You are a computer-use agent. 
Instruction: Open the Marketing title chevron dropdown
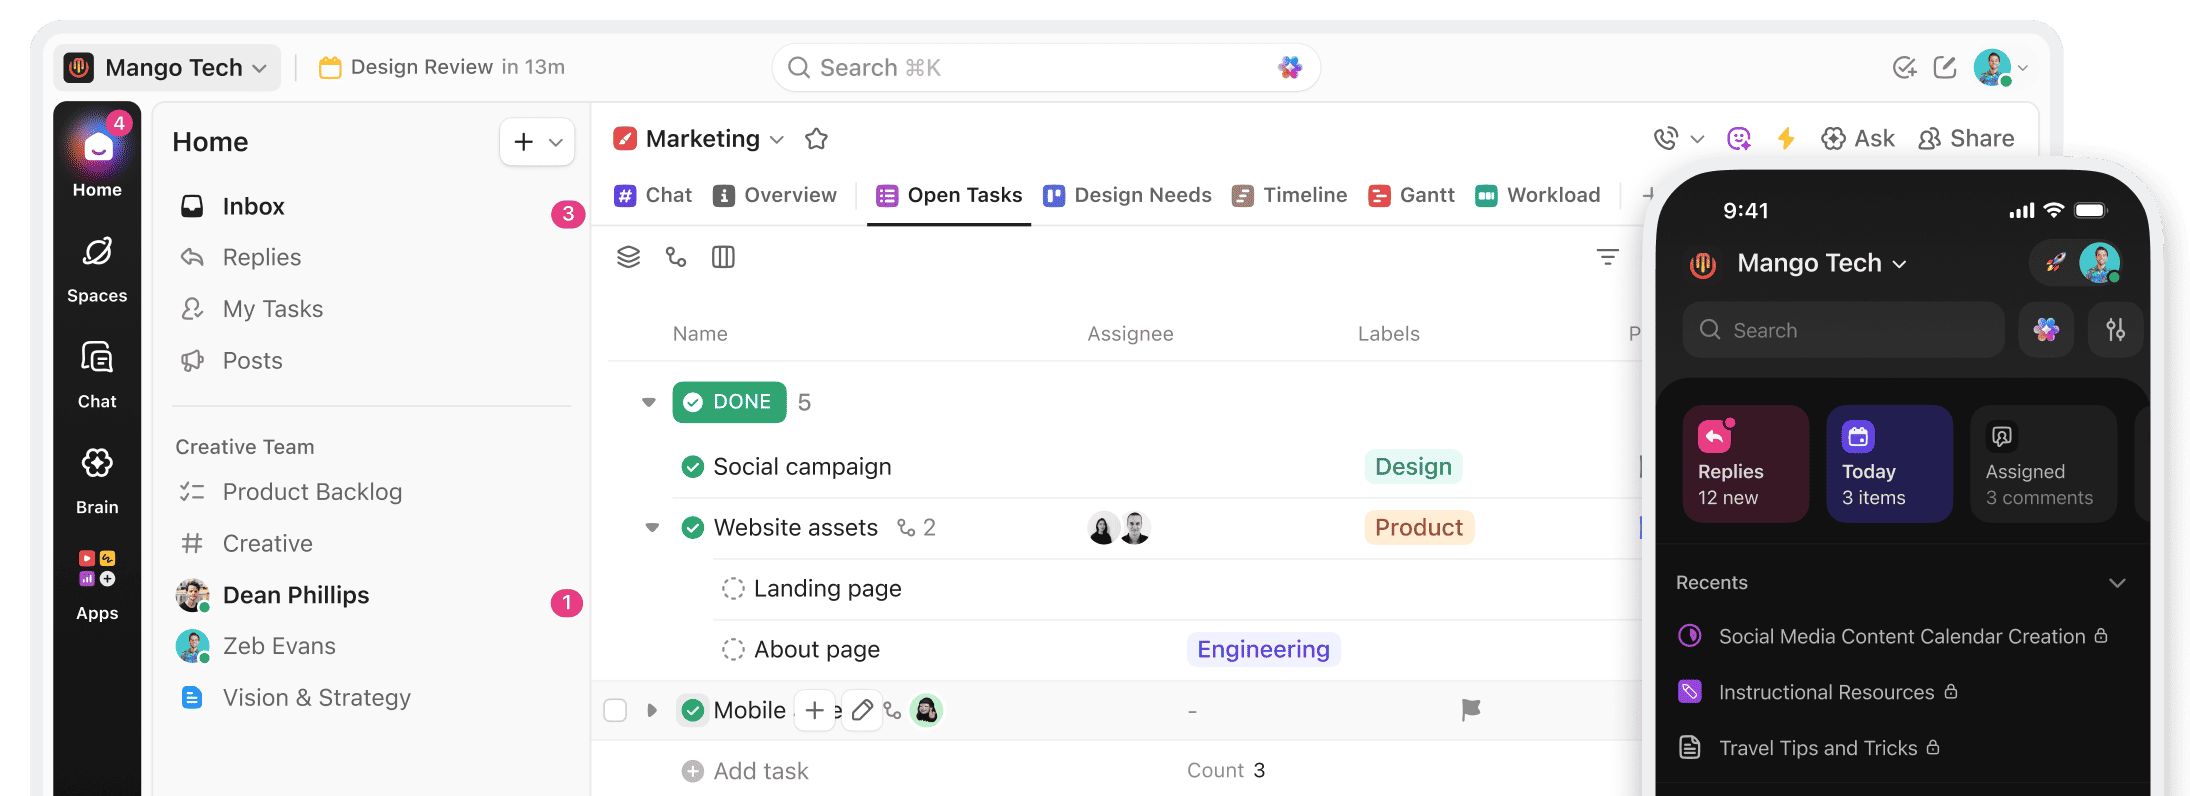tap(777, 139)
